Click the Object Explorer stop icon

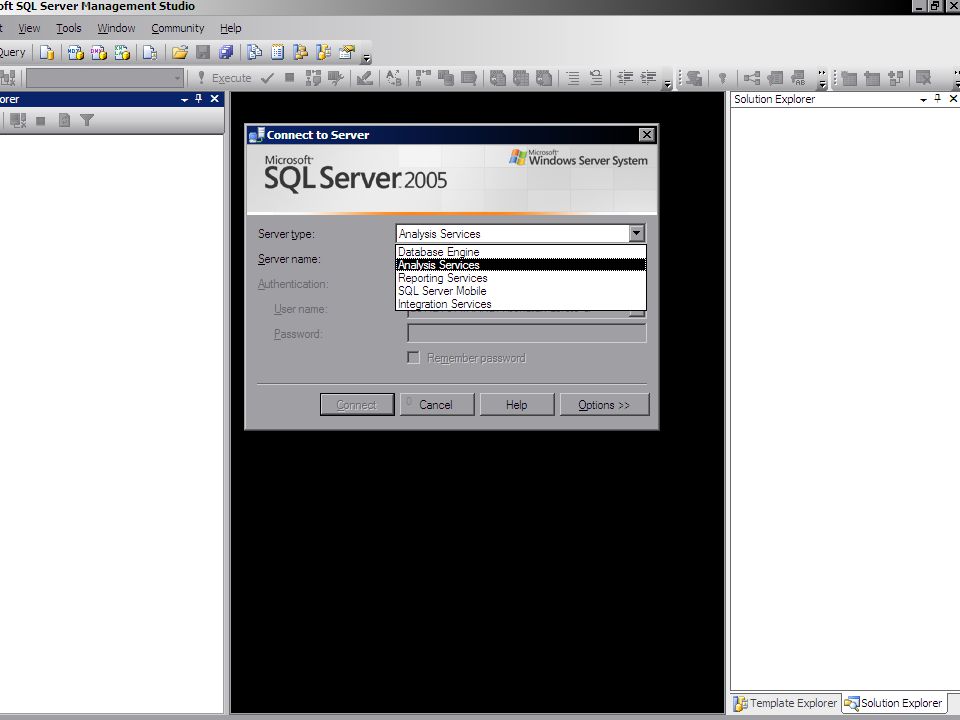(x=40, y=121)
